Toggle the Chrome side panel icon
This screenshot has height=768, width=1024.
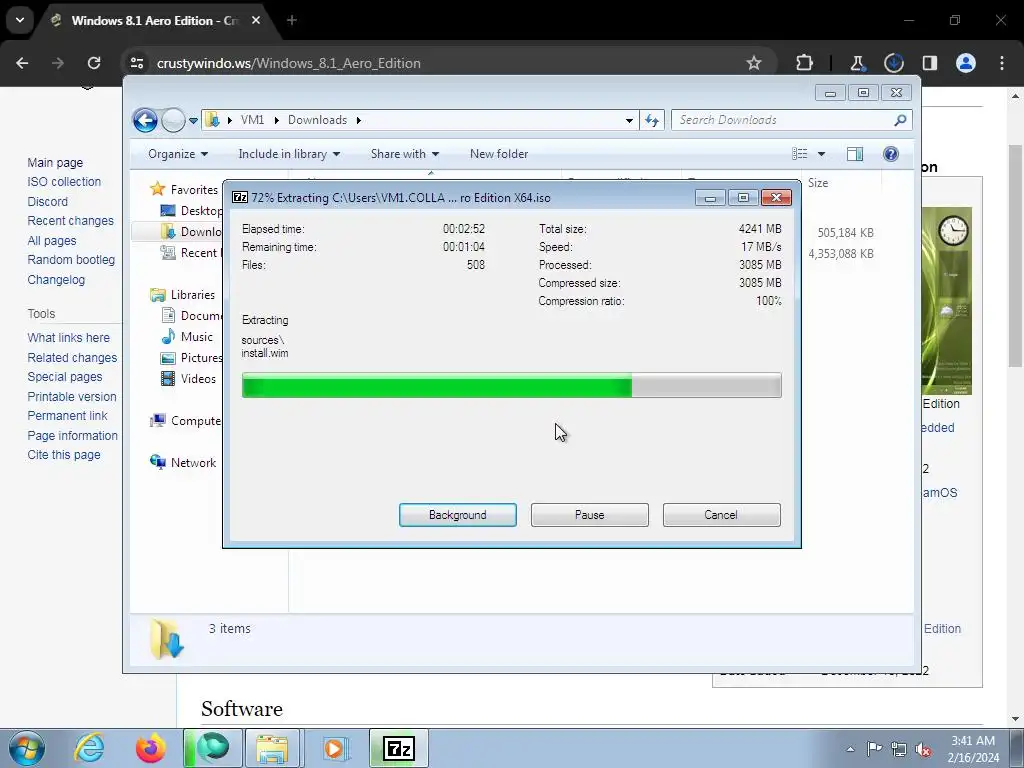929,63
